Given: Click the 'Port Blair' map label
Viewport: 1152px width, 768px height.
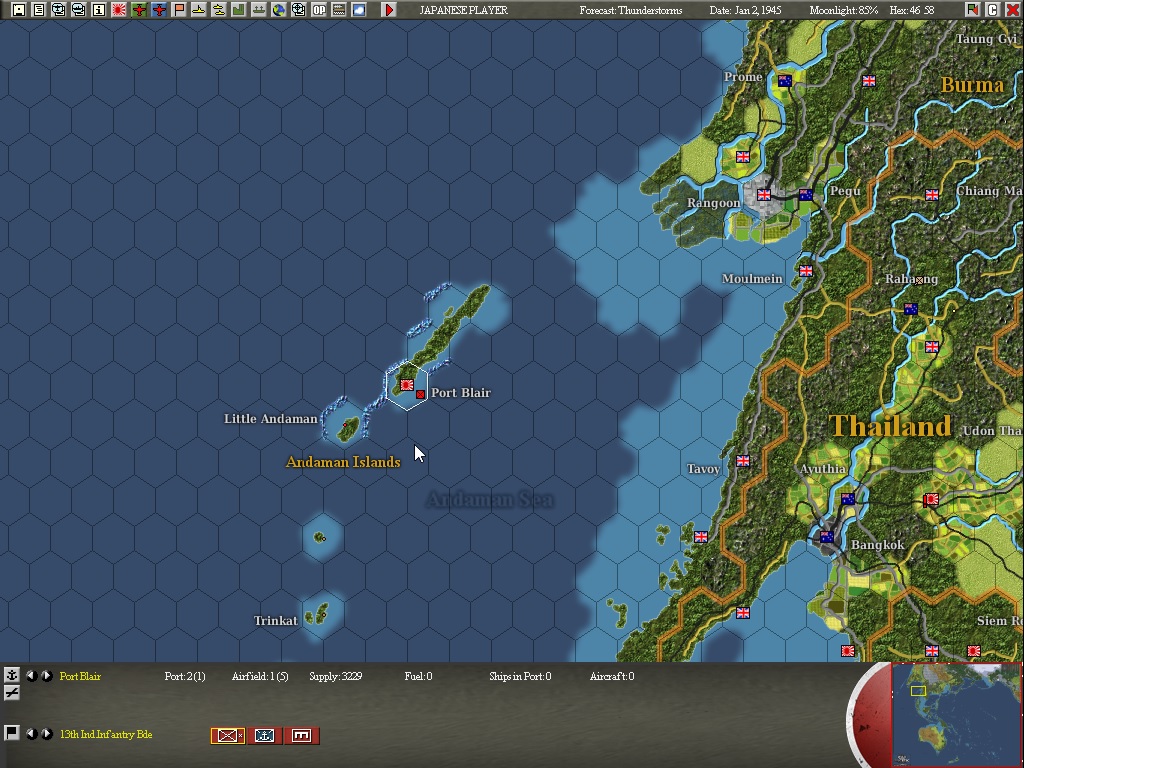Looking at the screenshot, I should pos(461,392).
